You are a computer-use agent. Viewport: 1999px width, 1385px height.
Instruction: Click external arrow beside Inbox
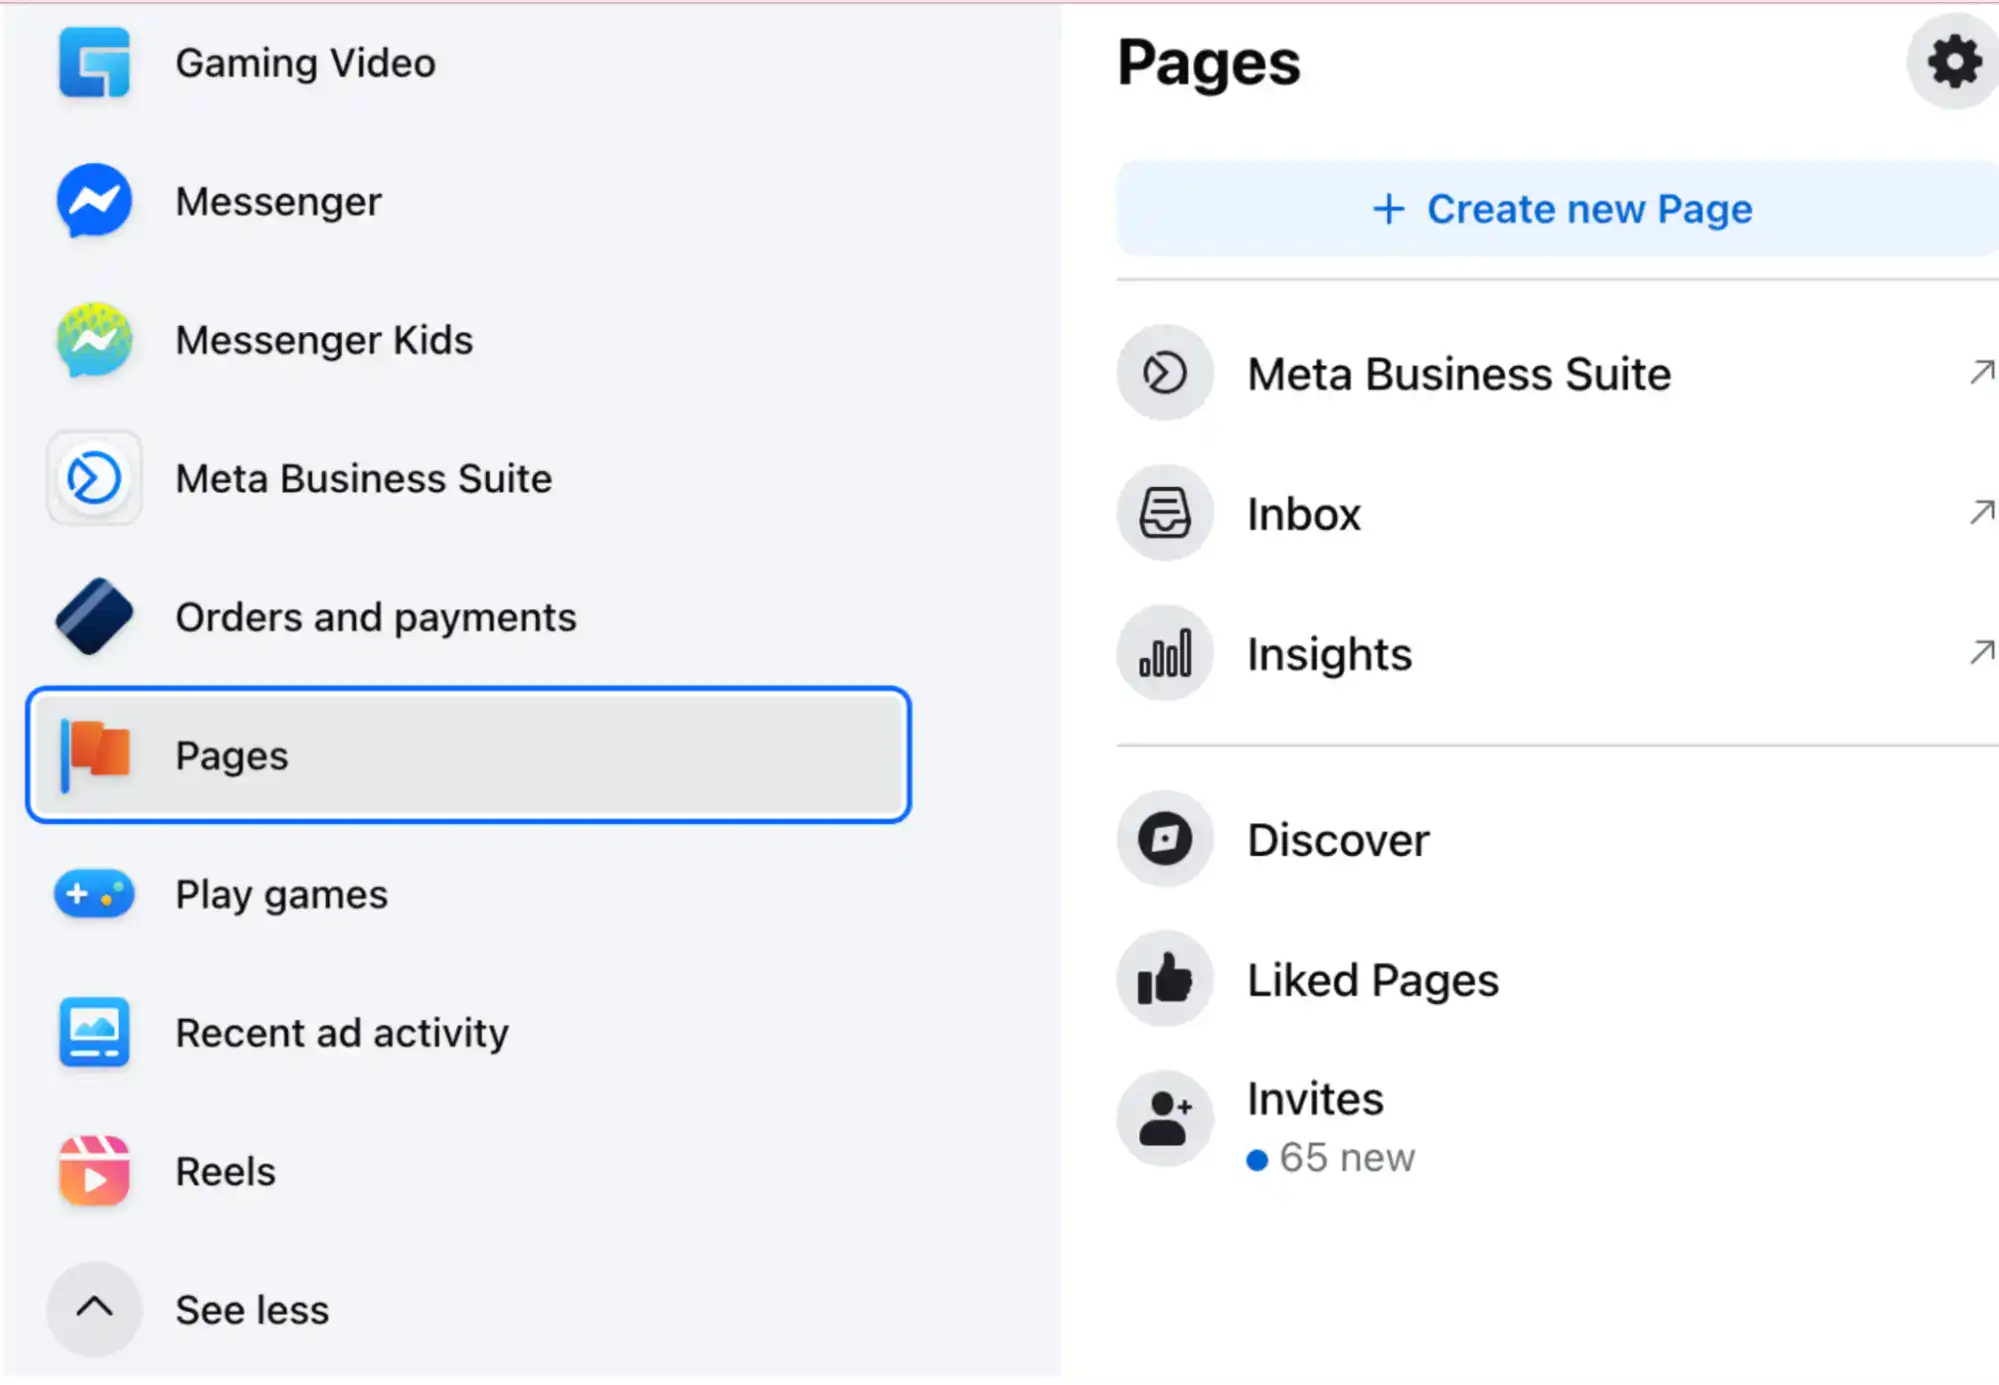tap(1982, 513)
